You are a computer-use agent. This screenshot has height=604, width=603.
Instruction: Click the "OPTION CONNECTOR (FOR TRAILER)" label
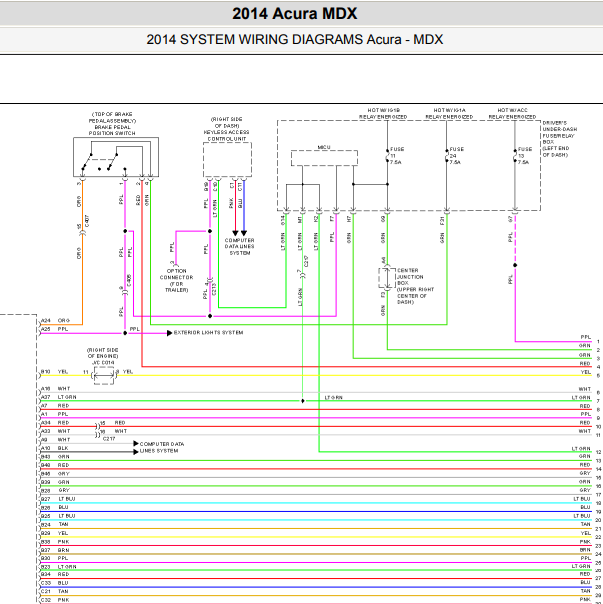(176, 280)
